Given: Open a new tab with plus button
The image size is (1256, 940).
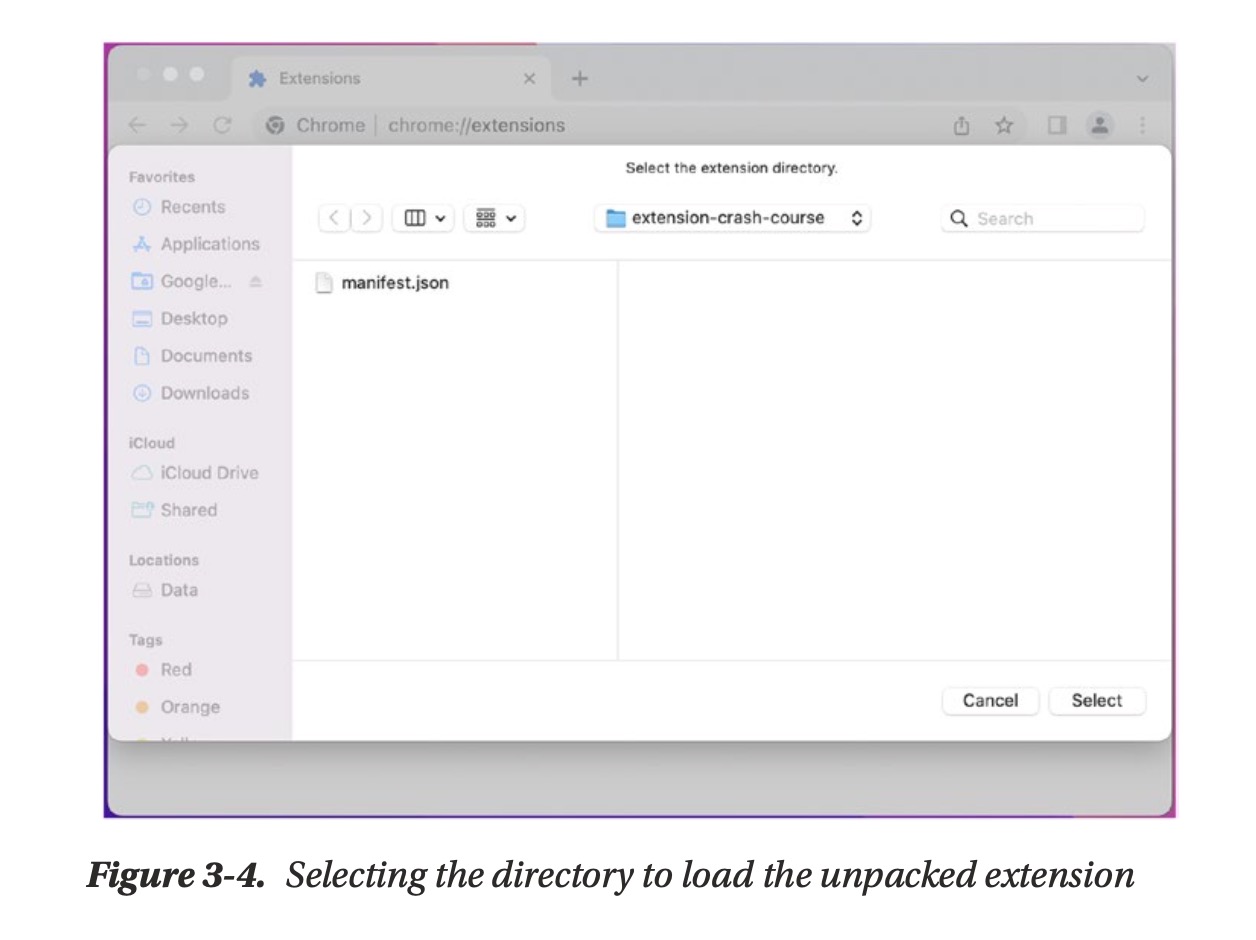Looking at the screenshot, I should tap(579, 78).
